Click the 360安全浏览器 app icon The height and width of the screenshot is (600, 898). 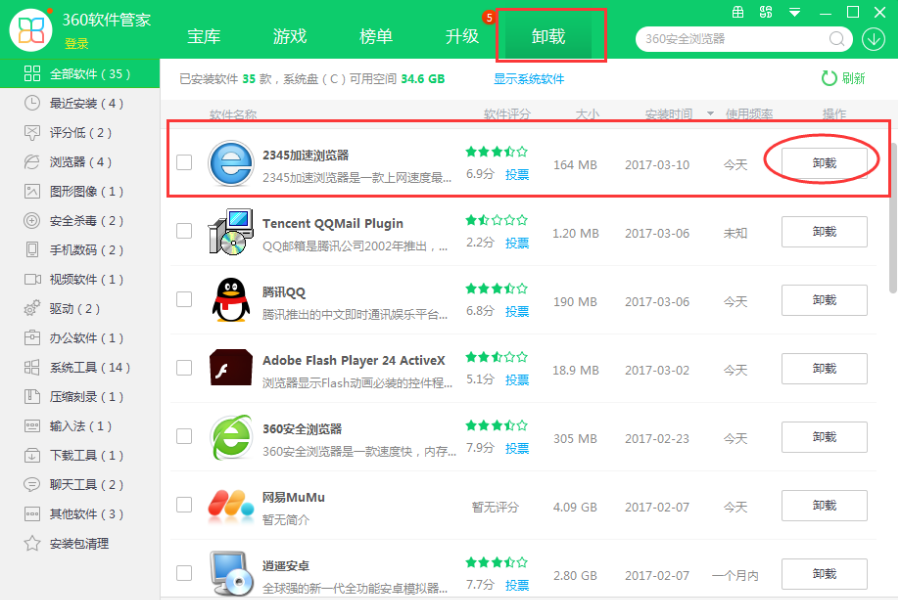[231, 437]
